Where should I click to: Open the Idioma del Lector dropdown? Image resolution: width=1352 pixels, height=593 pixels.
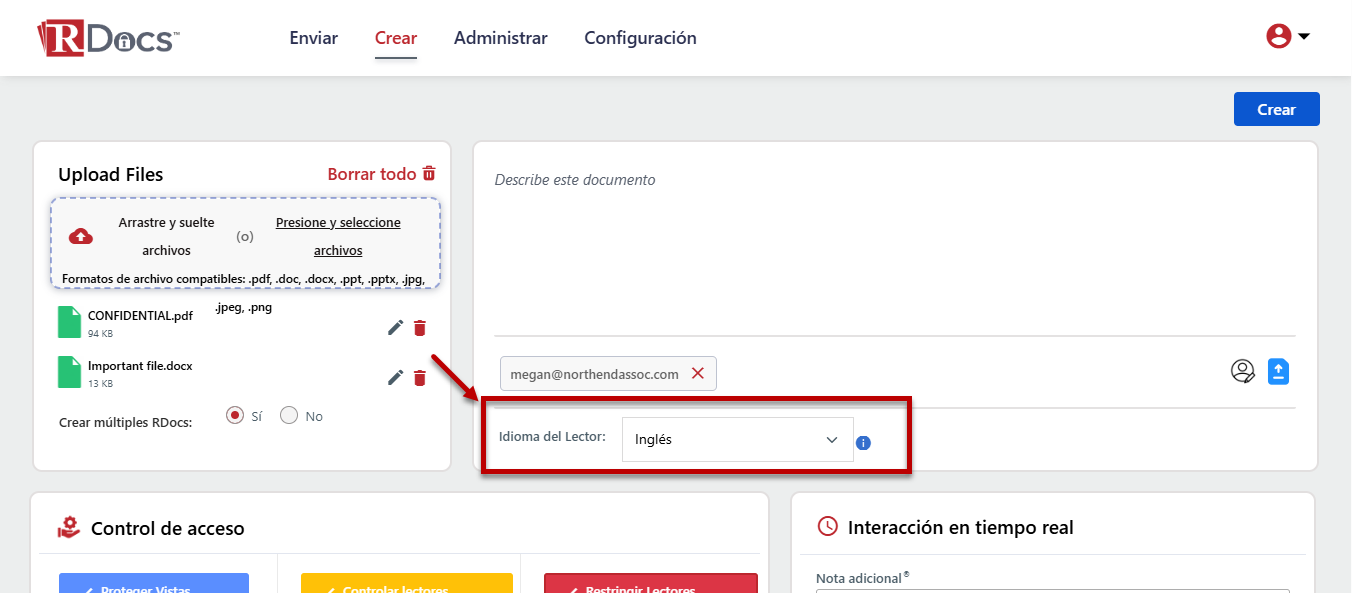click(737, 440)
